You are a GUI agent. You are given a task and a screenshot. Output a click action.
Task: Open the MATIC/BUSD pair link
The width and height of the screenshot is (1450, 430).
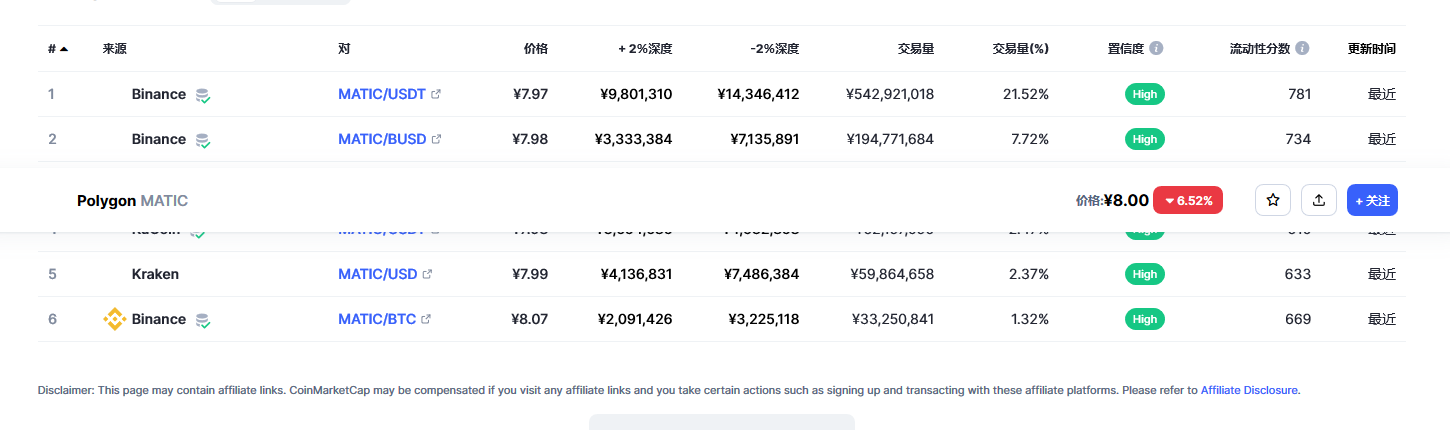pos(382,139)
